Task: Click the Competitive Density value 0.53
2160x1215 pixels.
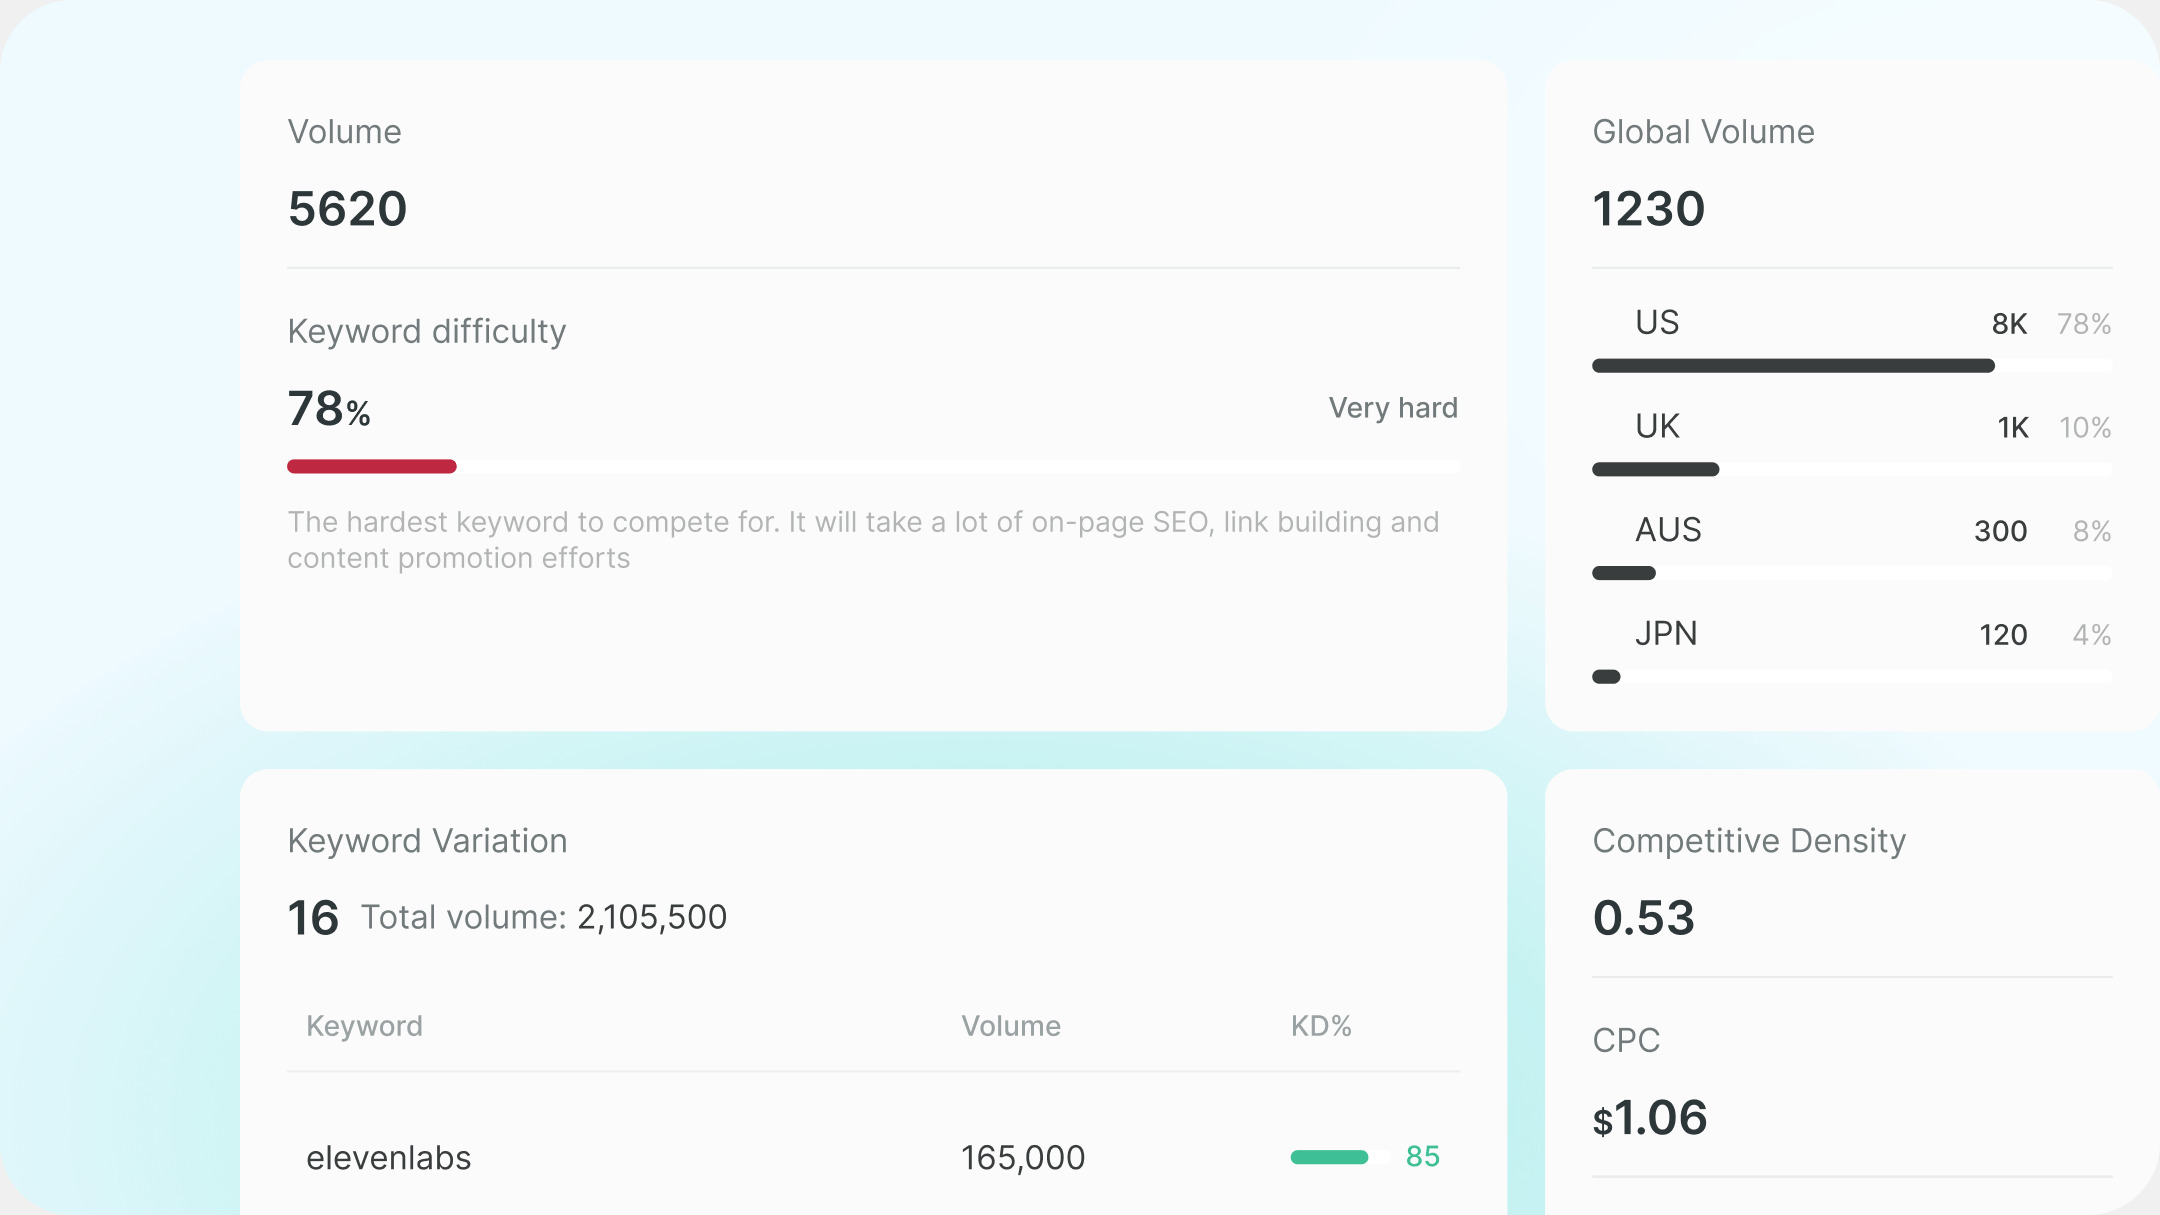Action: (1643, 918)
